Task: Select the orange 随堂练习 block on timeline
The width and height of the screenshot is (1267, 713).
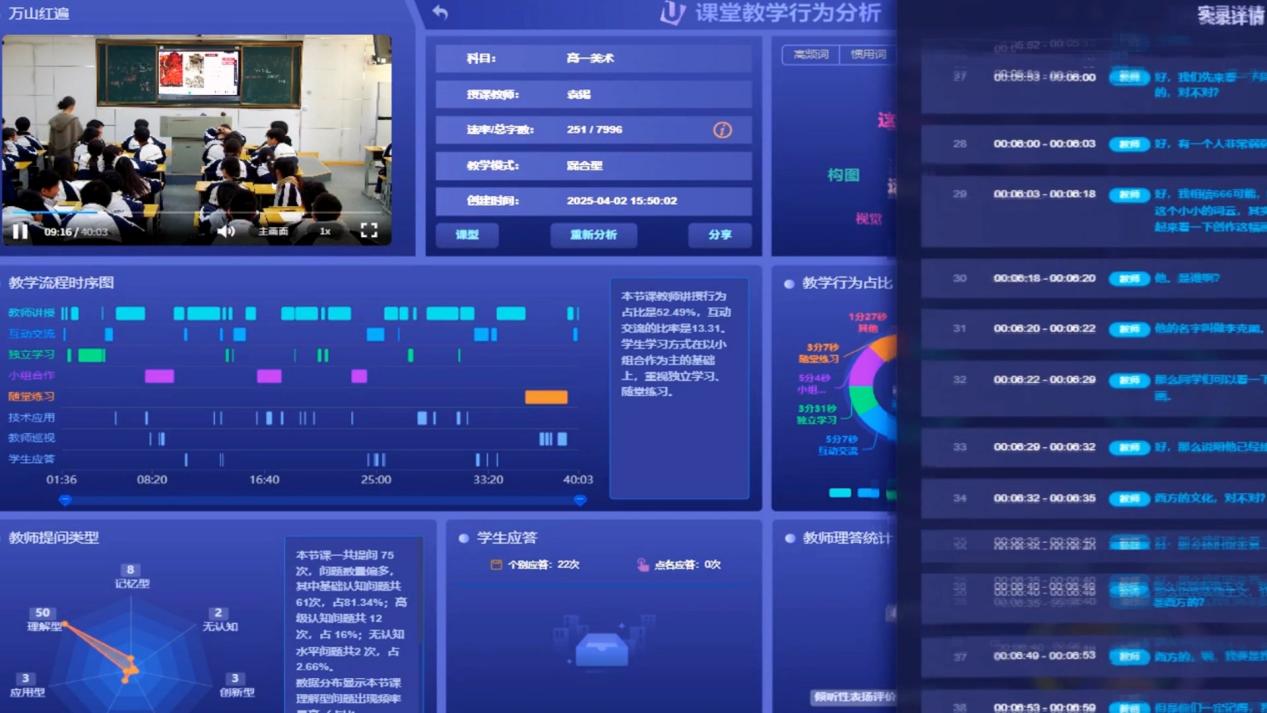Action: (546, 397)
